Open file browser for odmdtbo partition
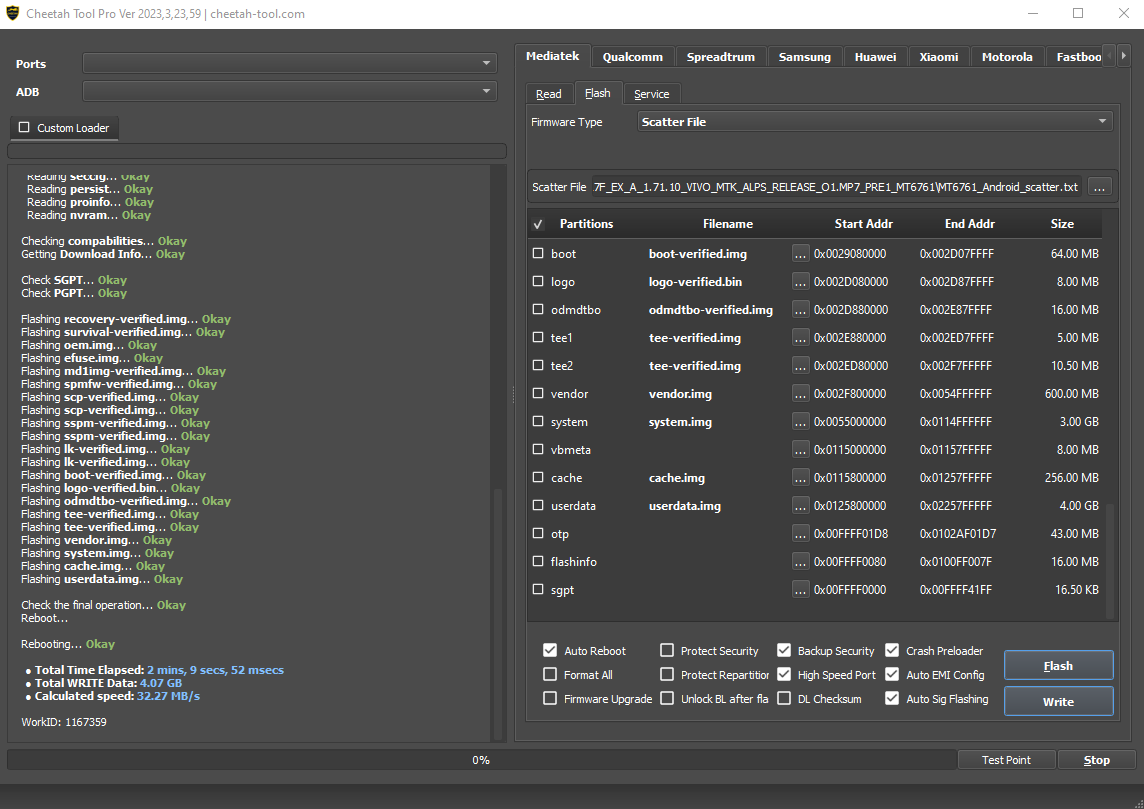The width and height of the screenshot is (1144, 809). coord(800,310)
